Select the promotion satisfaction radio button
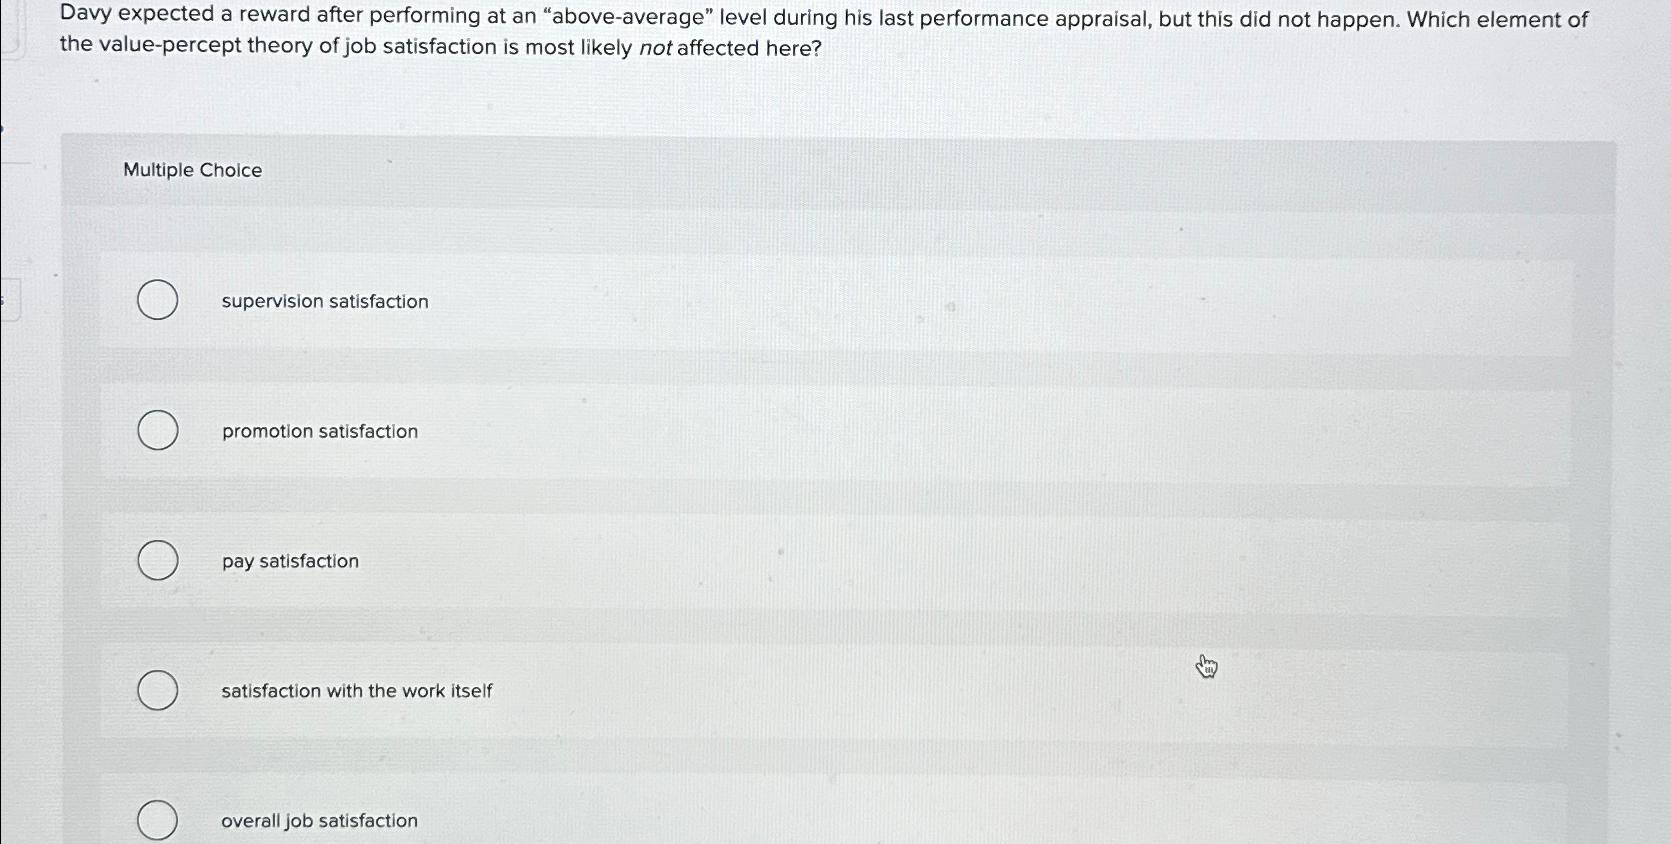Screen dimensions: 1671x844 [157, 429]
